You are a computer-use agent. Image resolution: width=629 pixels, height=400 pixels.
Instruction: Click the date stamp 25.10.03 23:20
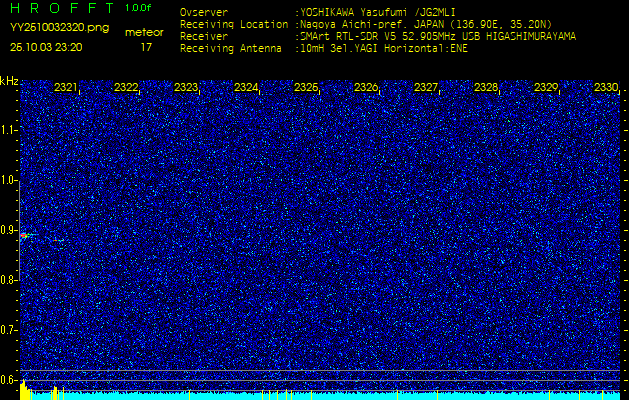pos(47,47)
